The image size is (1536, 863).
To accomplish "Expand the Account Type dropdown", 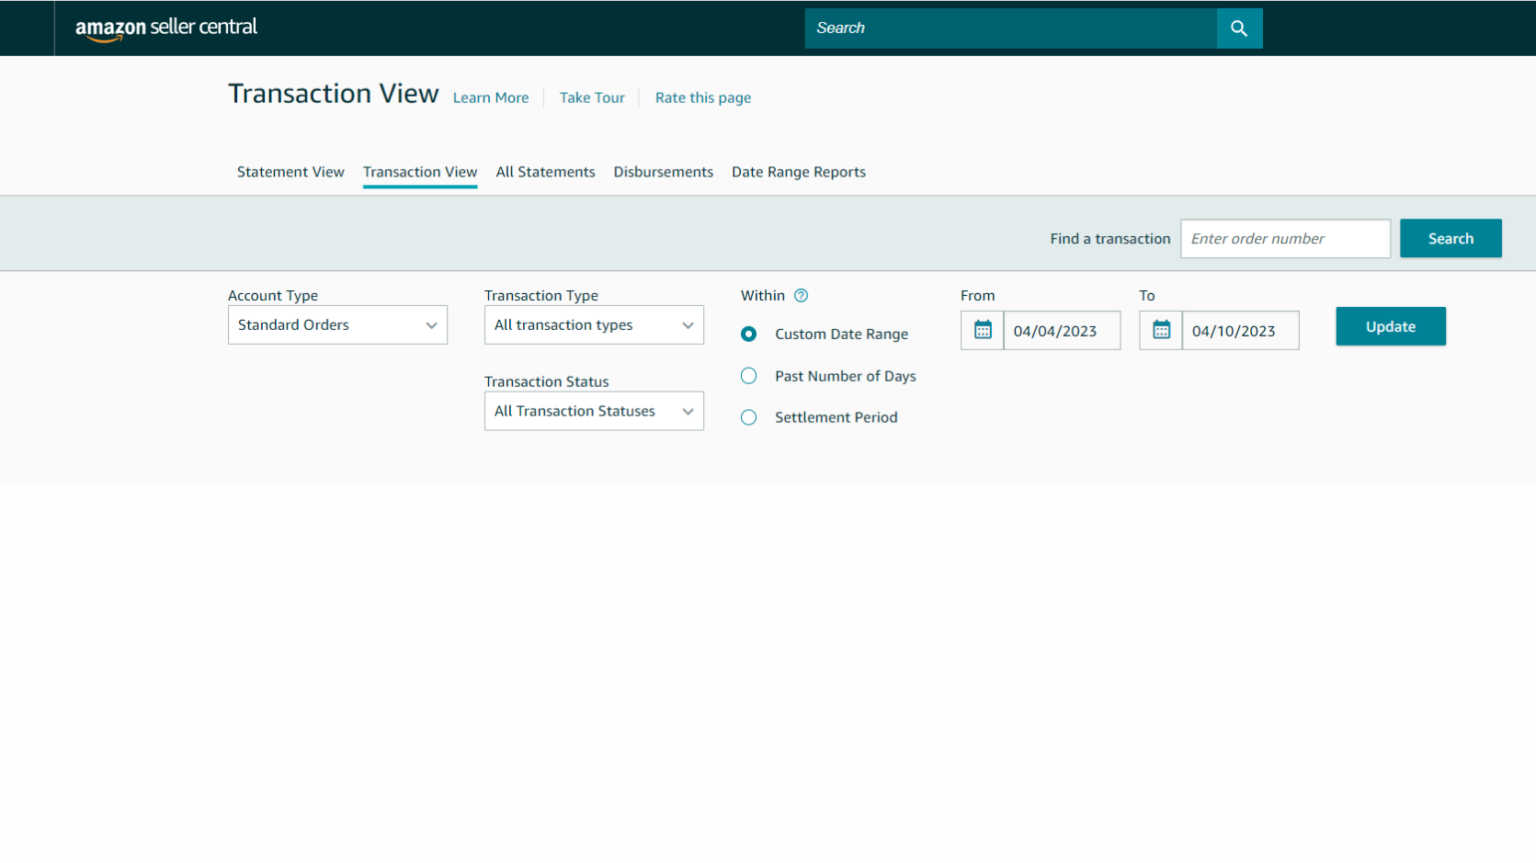I will tap(337, 325).
